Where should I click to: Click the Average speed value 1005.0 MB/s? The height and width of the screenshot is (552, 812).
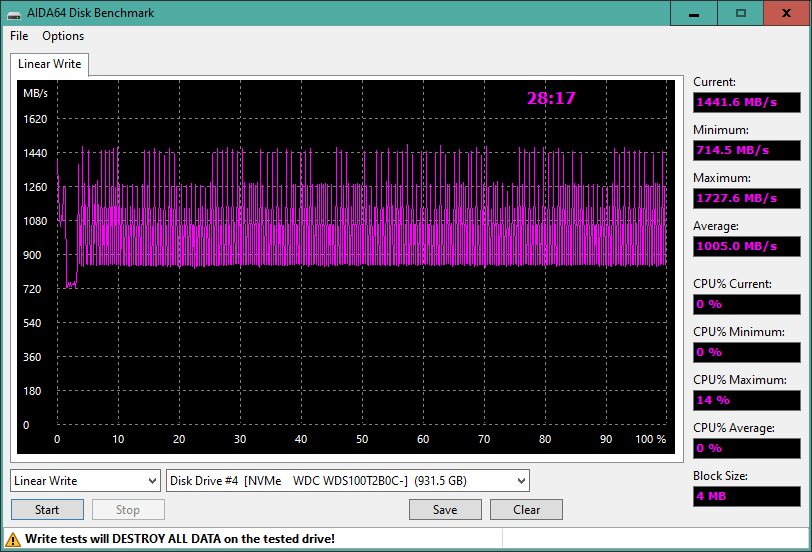tap(747, 246)
